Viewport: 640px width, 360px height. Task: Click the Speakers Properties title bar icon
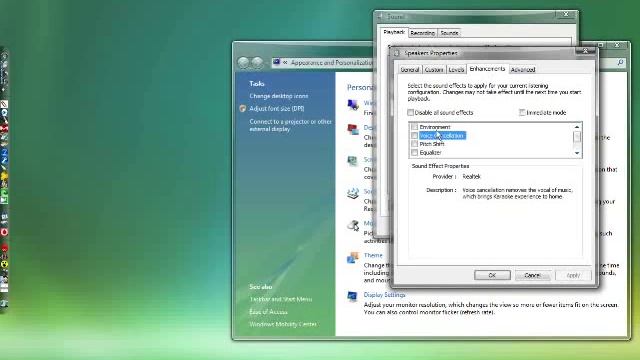396,53
